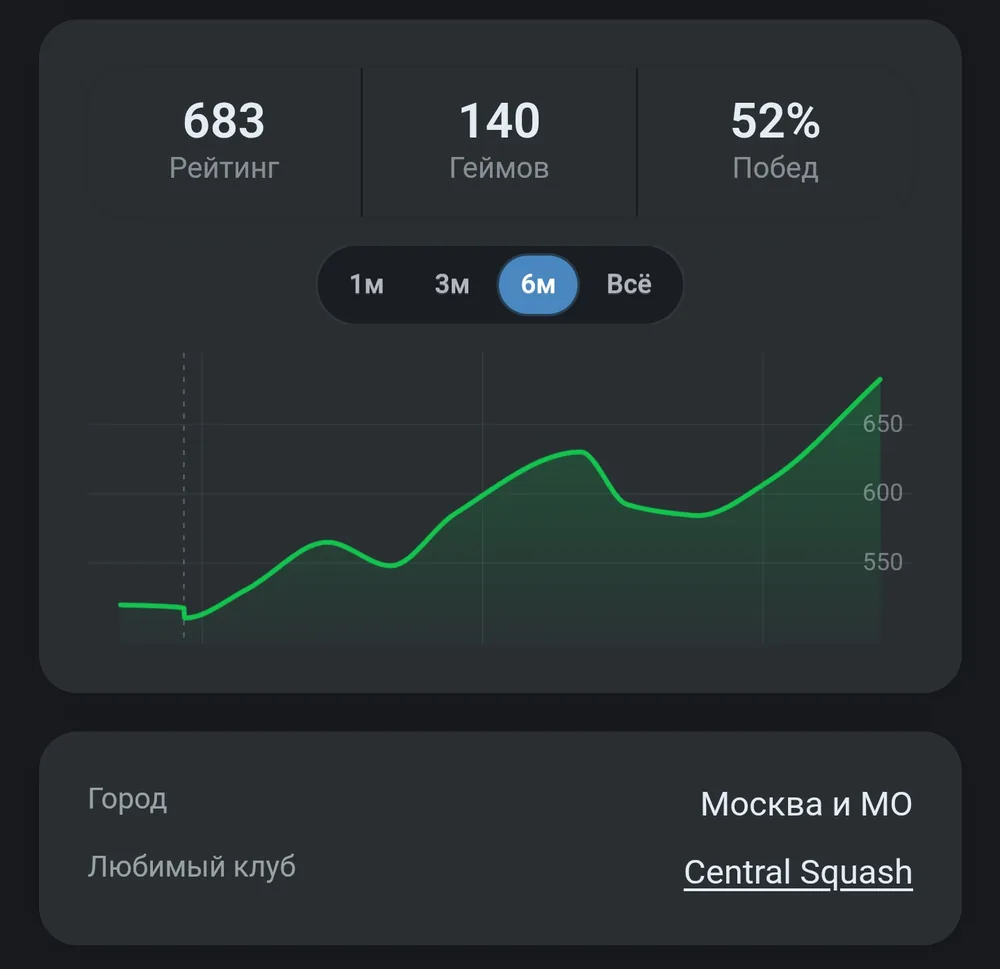This screenshot has height=969, width=1000.
Task: Show all-time chart via Всё tab
Action: 629,285
